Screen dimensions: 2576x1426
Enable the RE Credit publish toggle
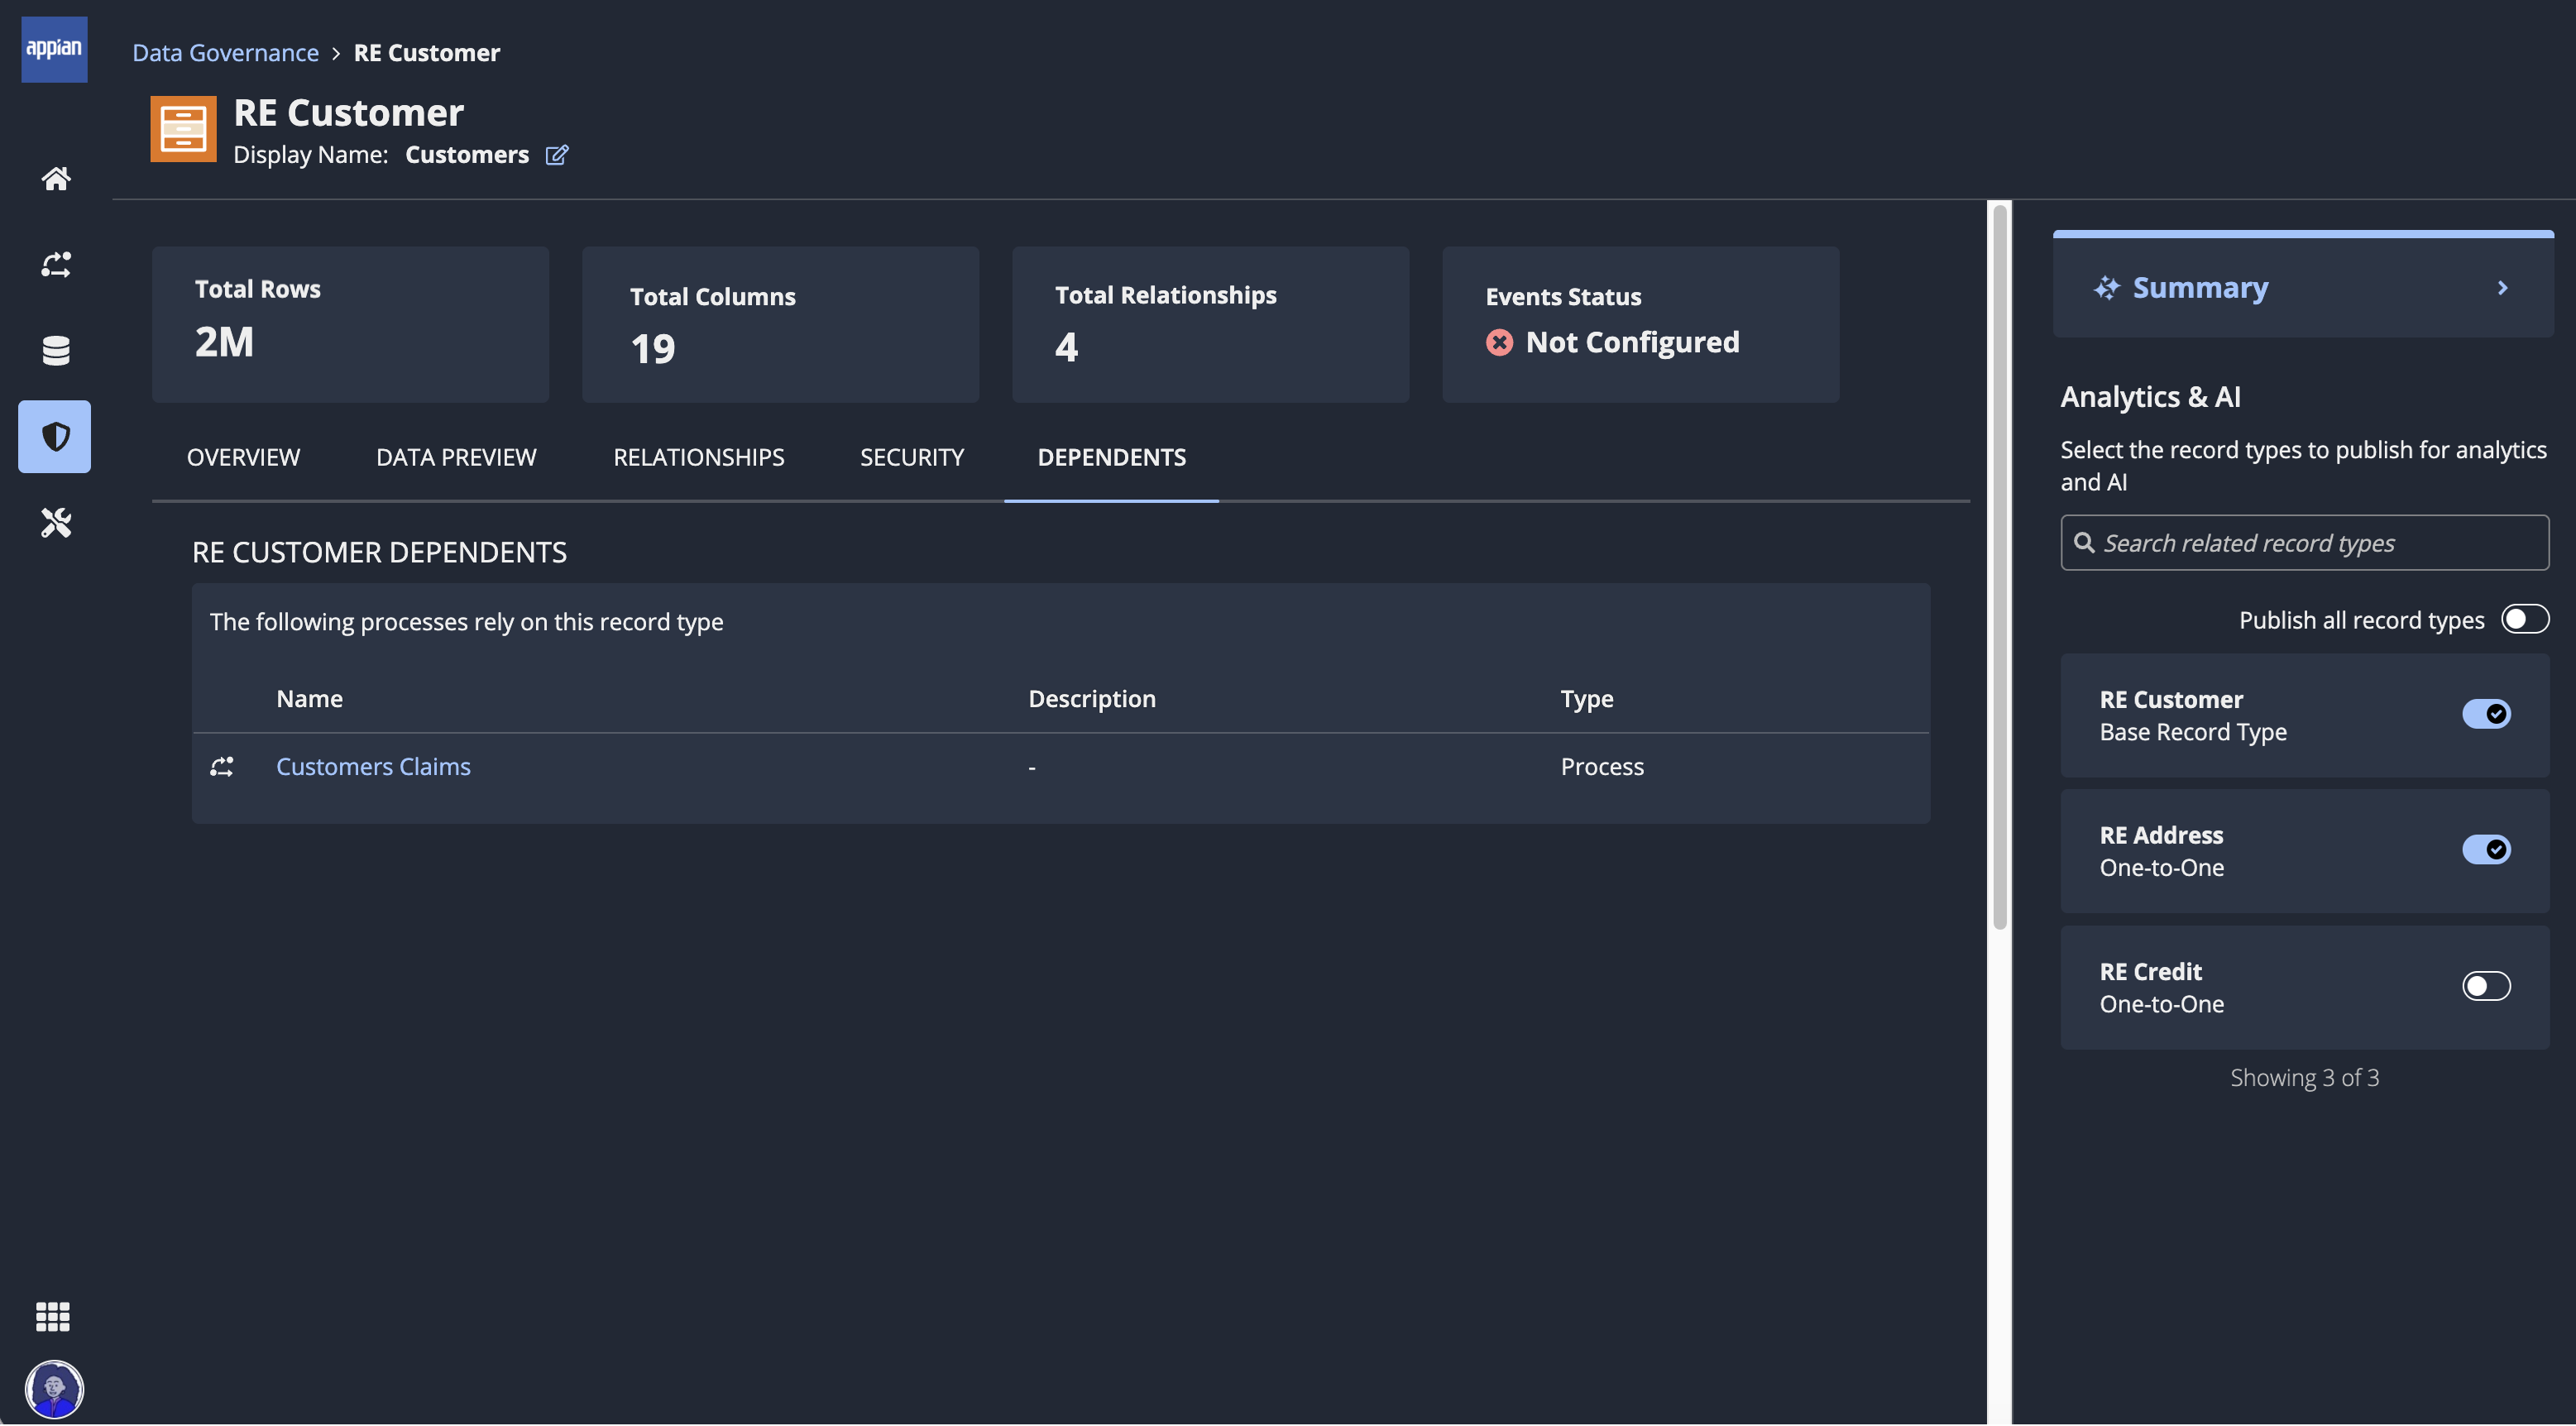(x=2486, y=986)
